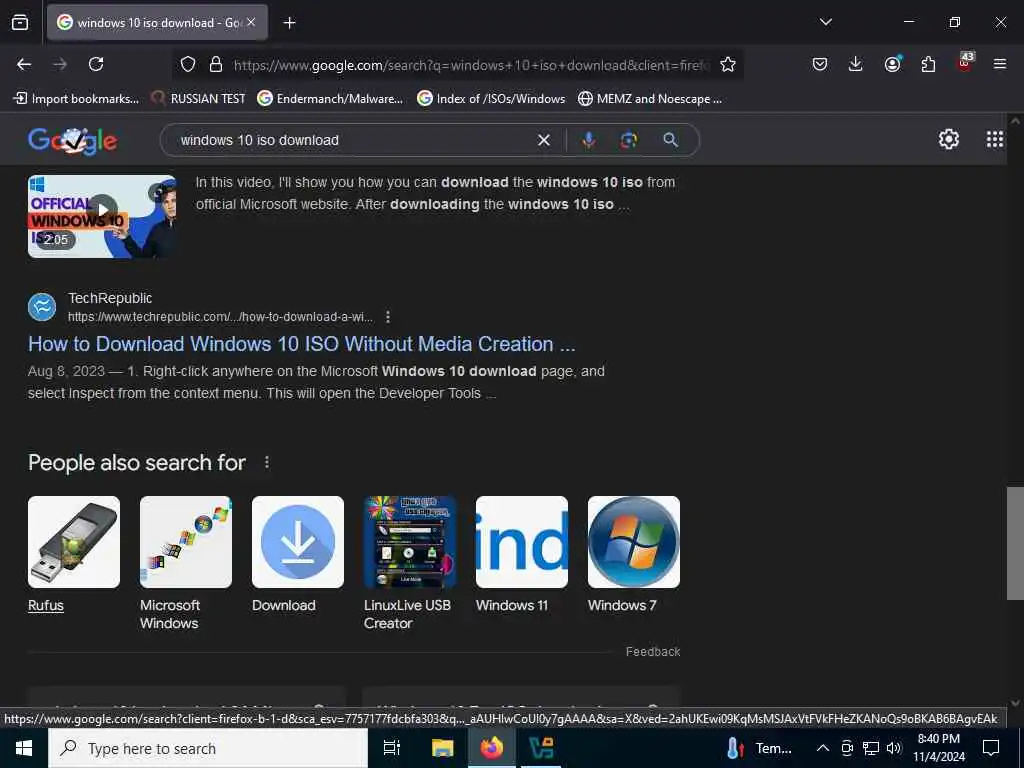Submit search with magnifier icon
This screenshot has width=1024, height=768.
[x=670, y=140]
